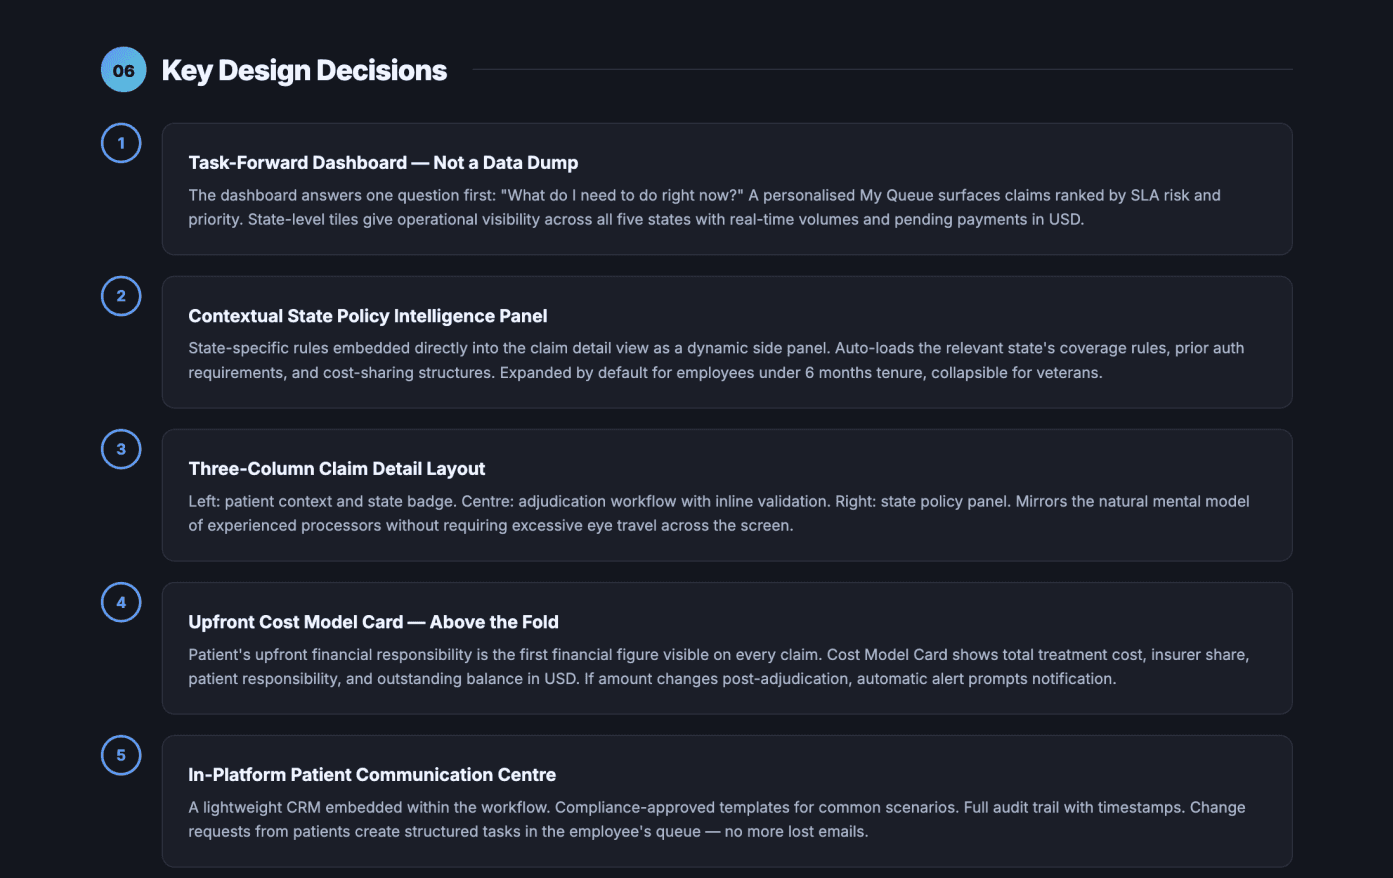Click the paragraph about lightweight CRM

[717, 819]
